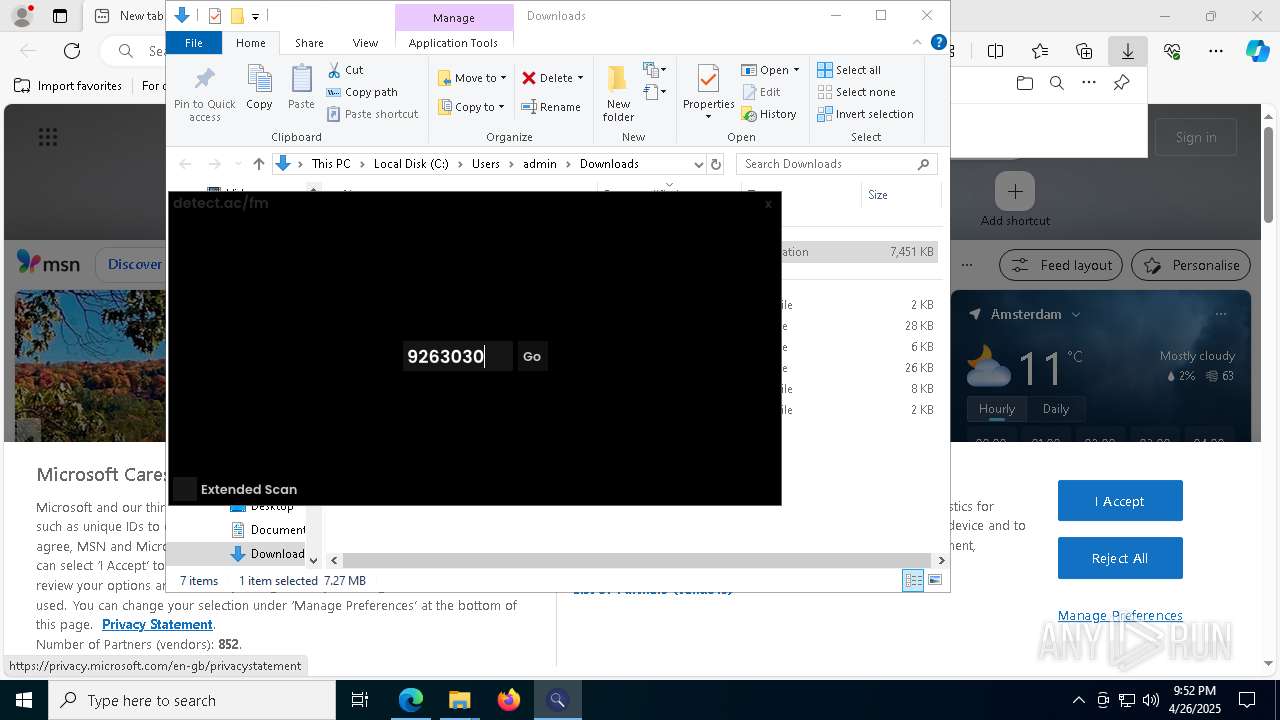The image size is (1280, 720).
Task: Click Users in the address breadcrumb
Action: pos(486,164)
